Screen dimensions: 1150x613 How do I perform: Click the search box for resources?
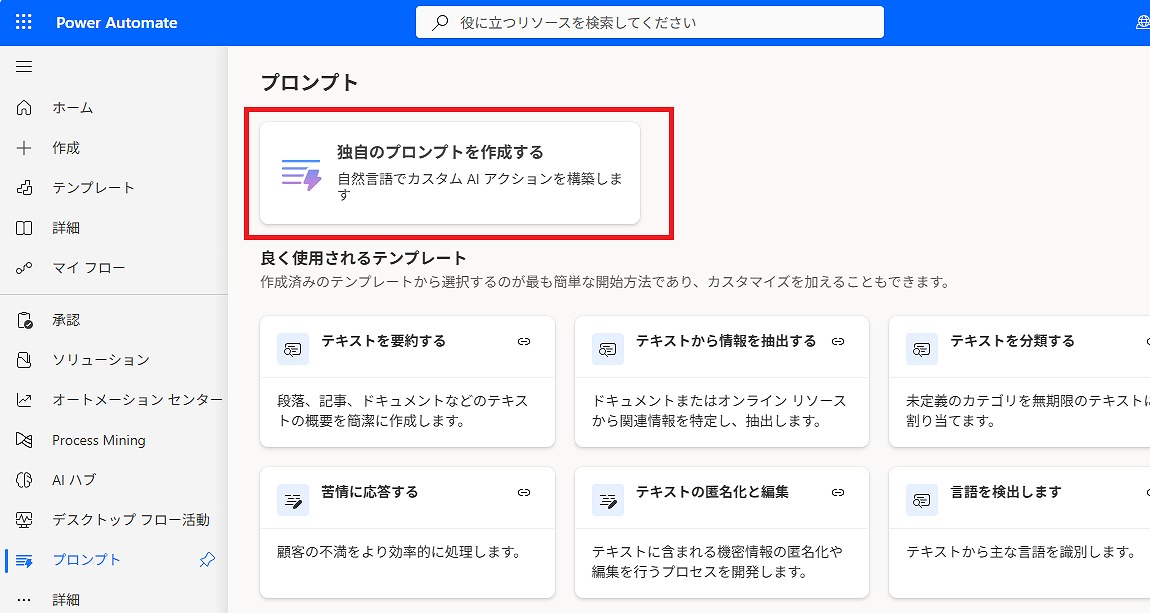point(650,22)
